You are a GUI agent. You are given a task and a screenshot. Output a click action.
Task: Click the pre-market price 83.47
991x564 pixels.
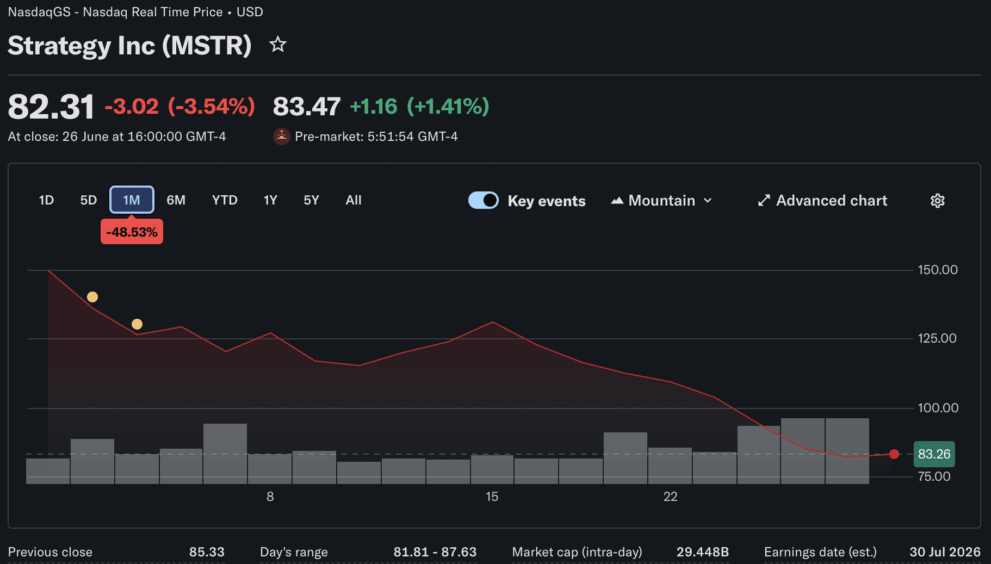307,106
